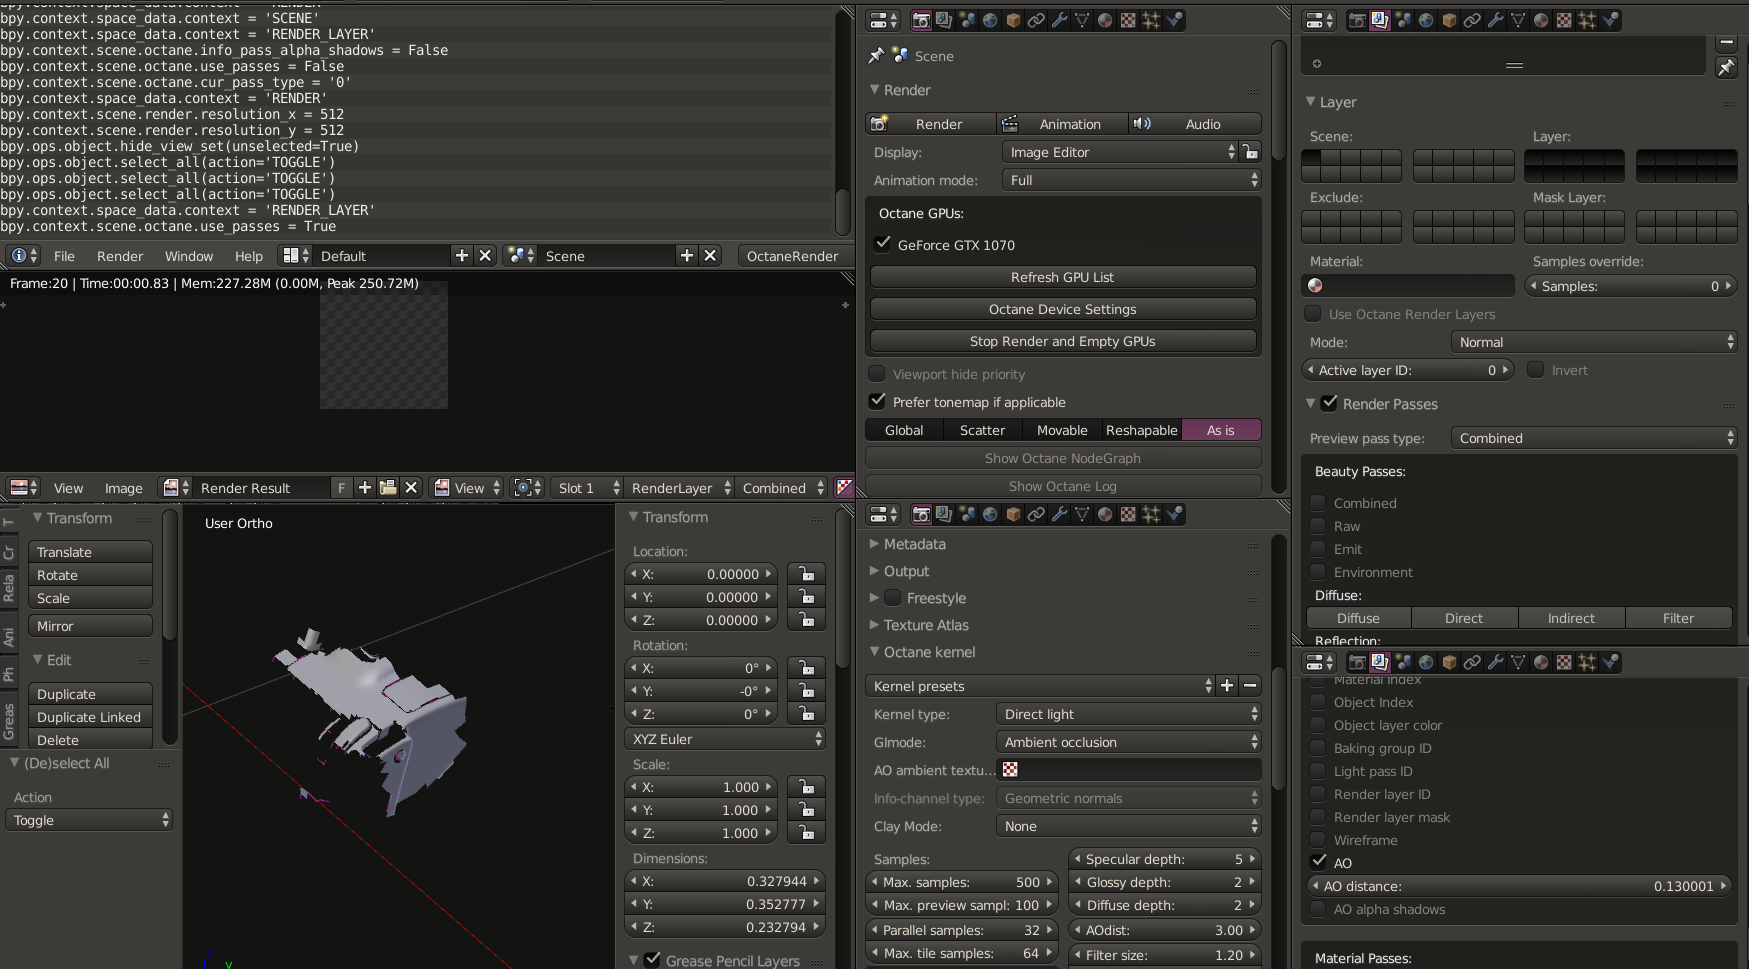The width and height of the screenshot is (1749, 969).
Task: Enable the Wireframe pass checkbox
Action: [x=1318, y=840]
